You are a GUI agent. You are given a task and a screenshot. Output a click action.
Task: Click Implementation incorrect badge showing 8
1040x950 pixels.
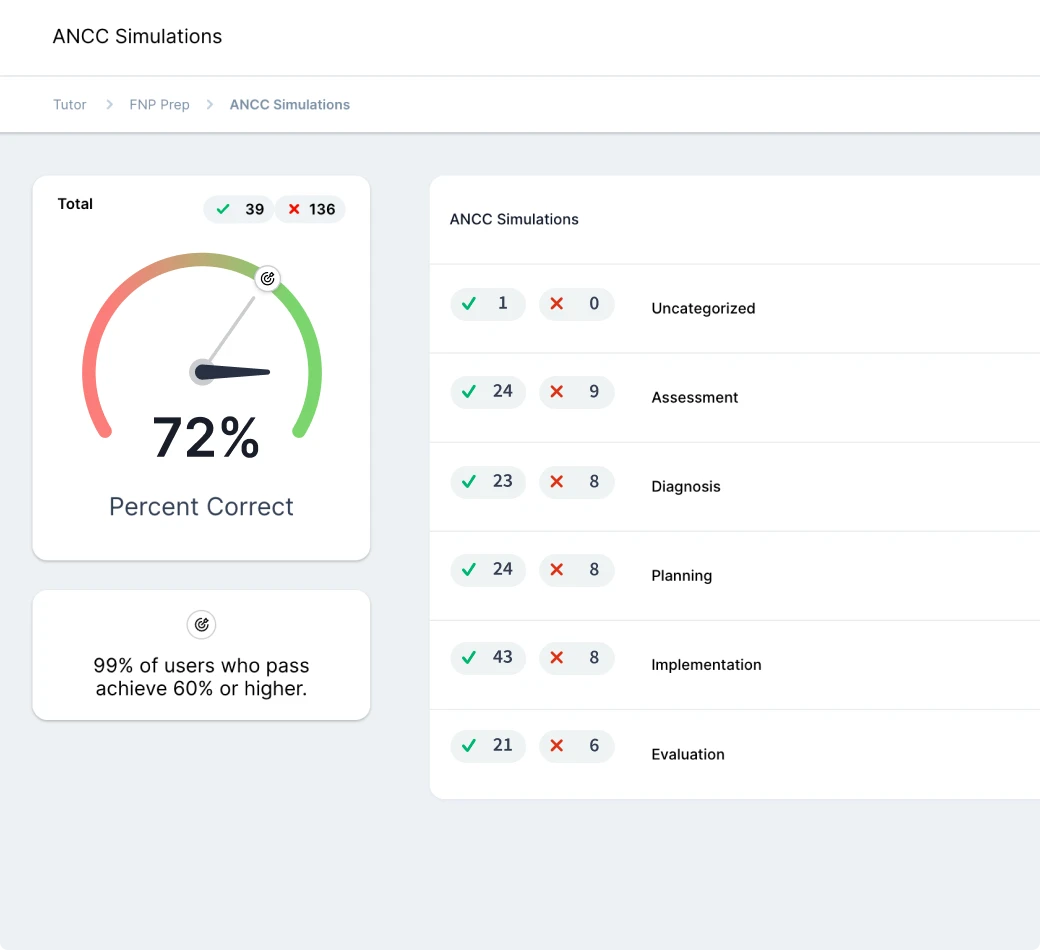576,658
